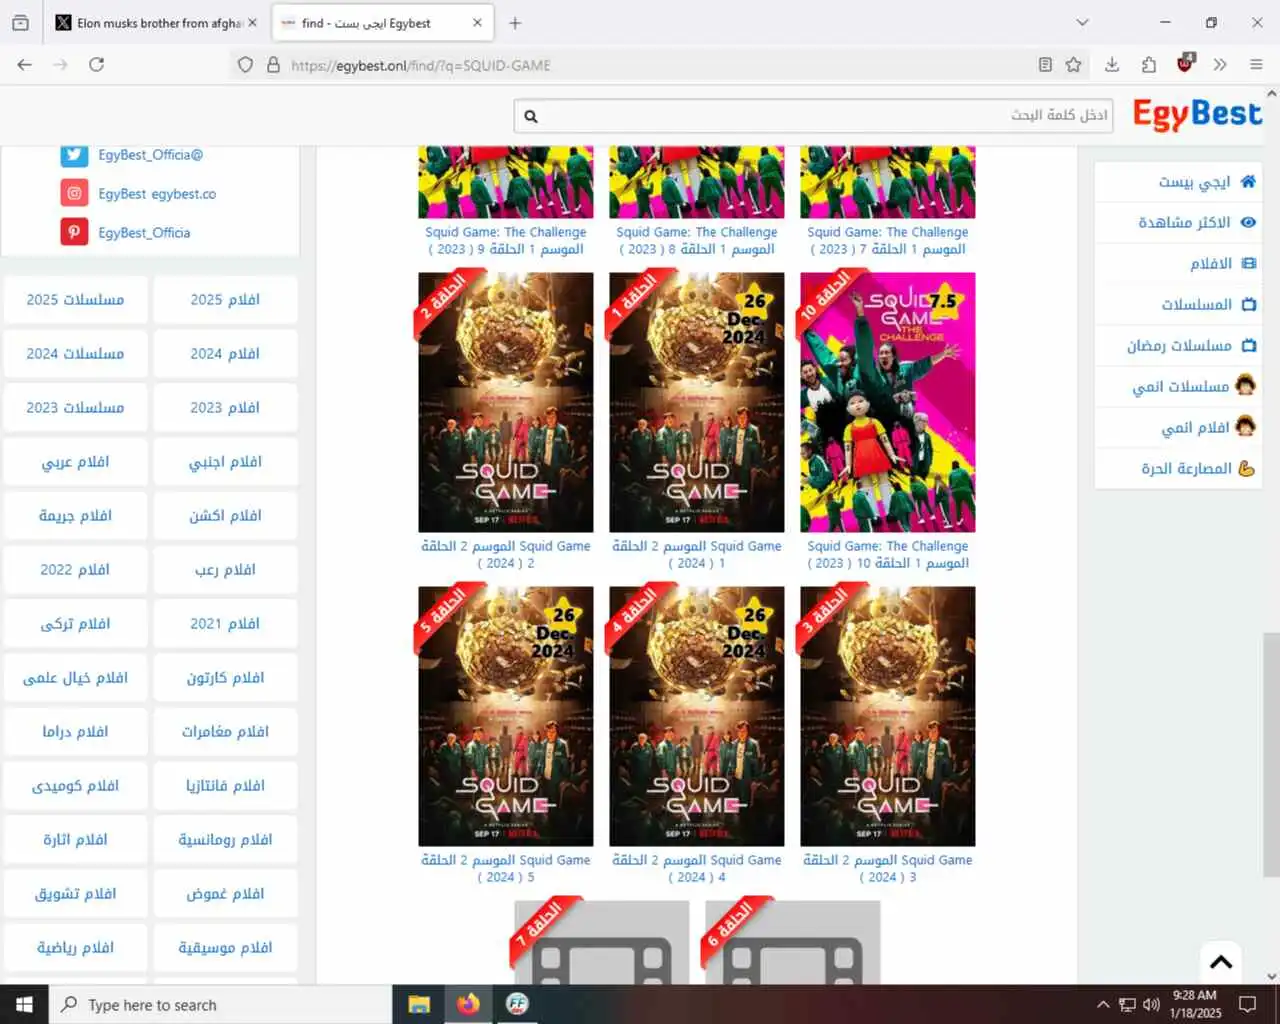Open the Firefox hamburger menu
Screen dimensions: 1280x1024
click(x=1256, y=65)
